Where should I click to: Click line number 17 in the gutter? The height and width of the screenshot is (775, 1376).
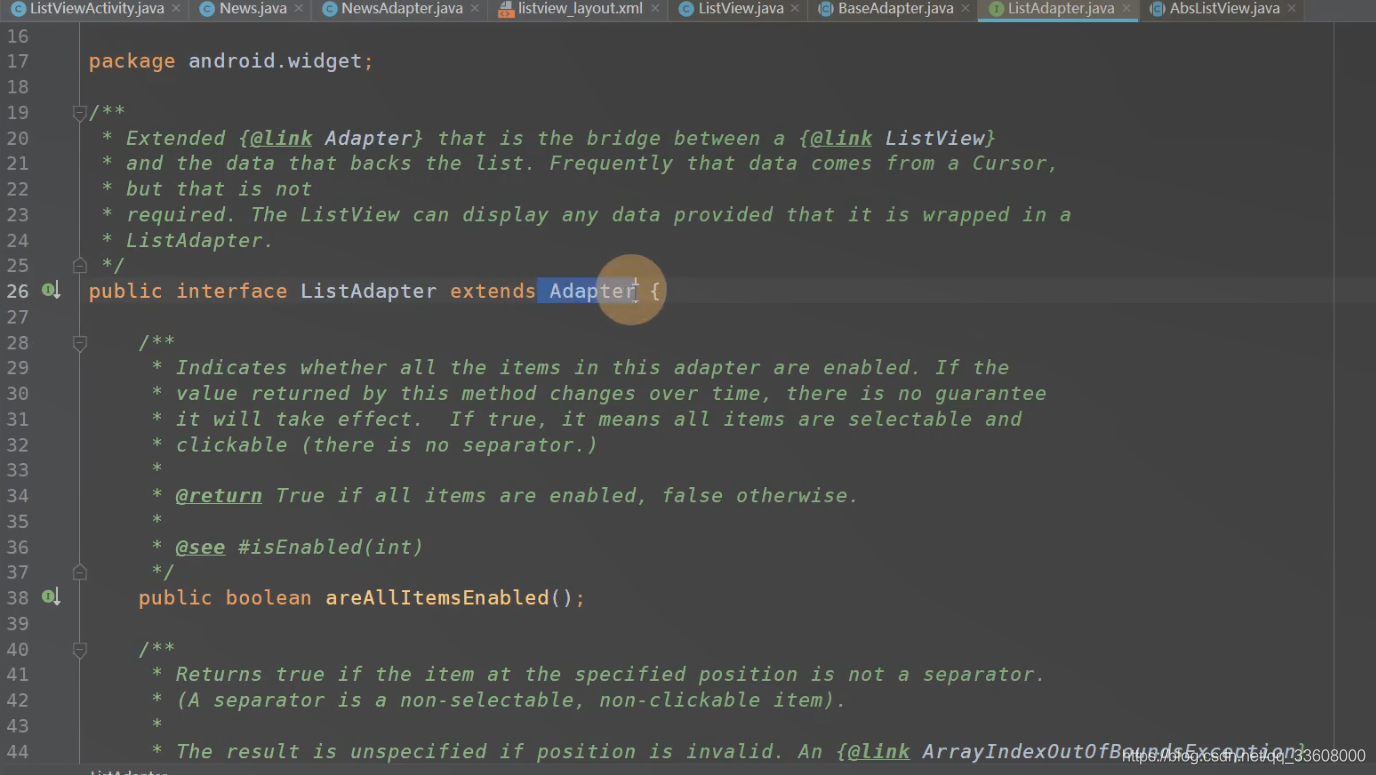(18, 61)
